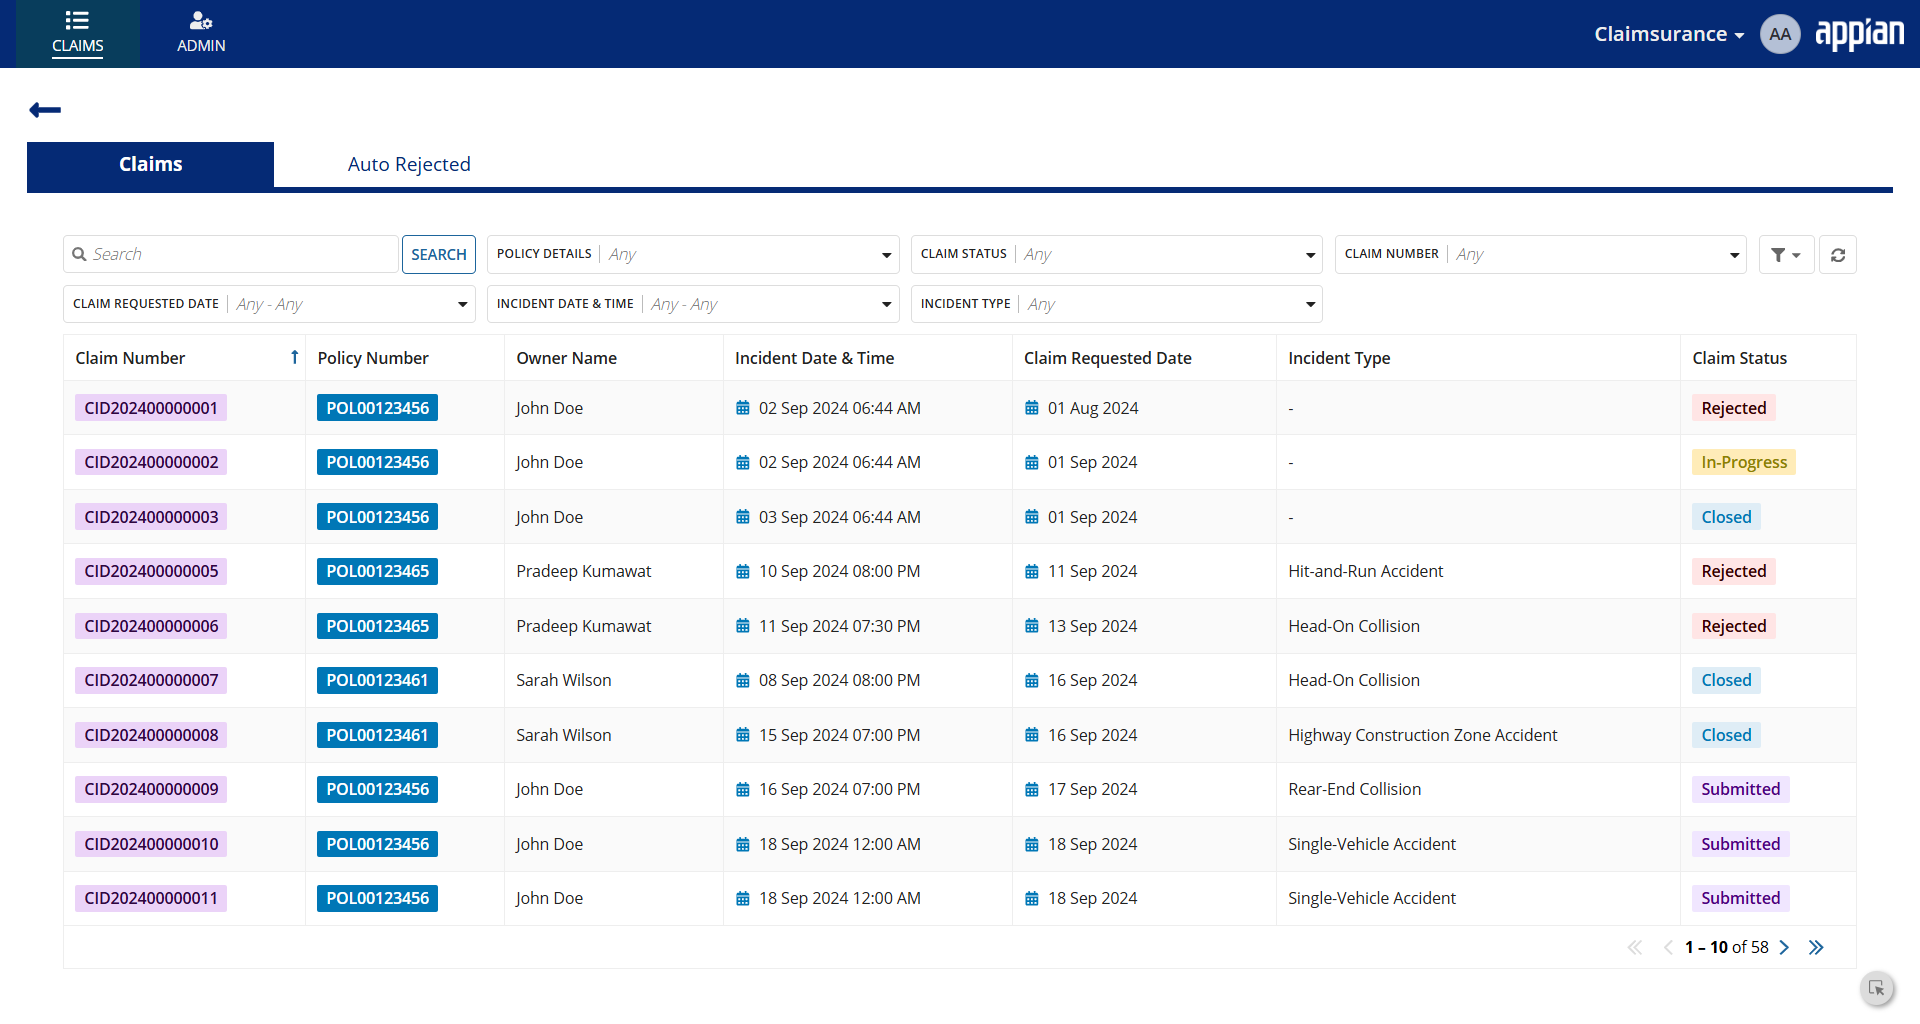Click the SEARCH button
The height and width of the screenshot is (1024, 1920).
[x=438, y=255]
